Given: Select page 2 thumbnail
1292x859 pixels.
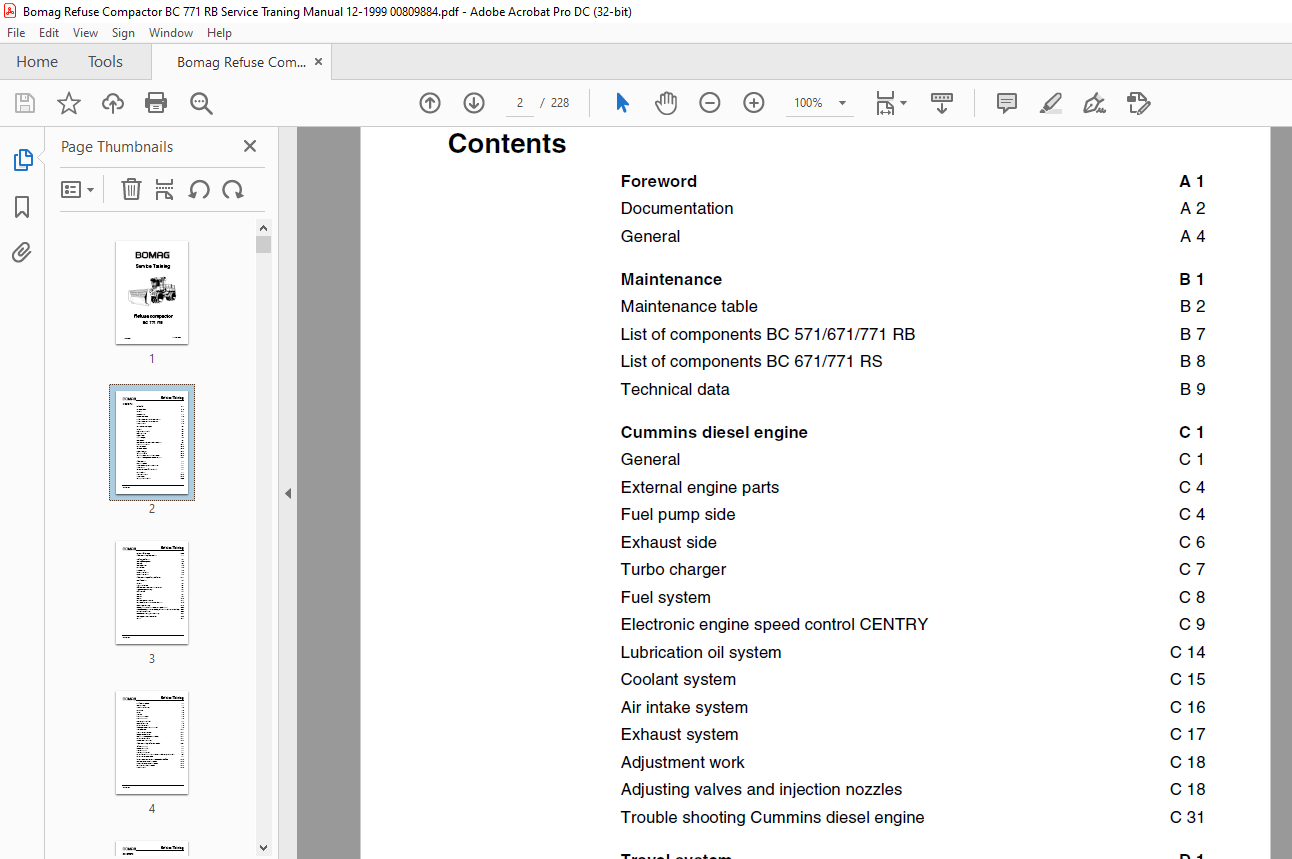Looking at the screenshot, I should tap(152, 443).
